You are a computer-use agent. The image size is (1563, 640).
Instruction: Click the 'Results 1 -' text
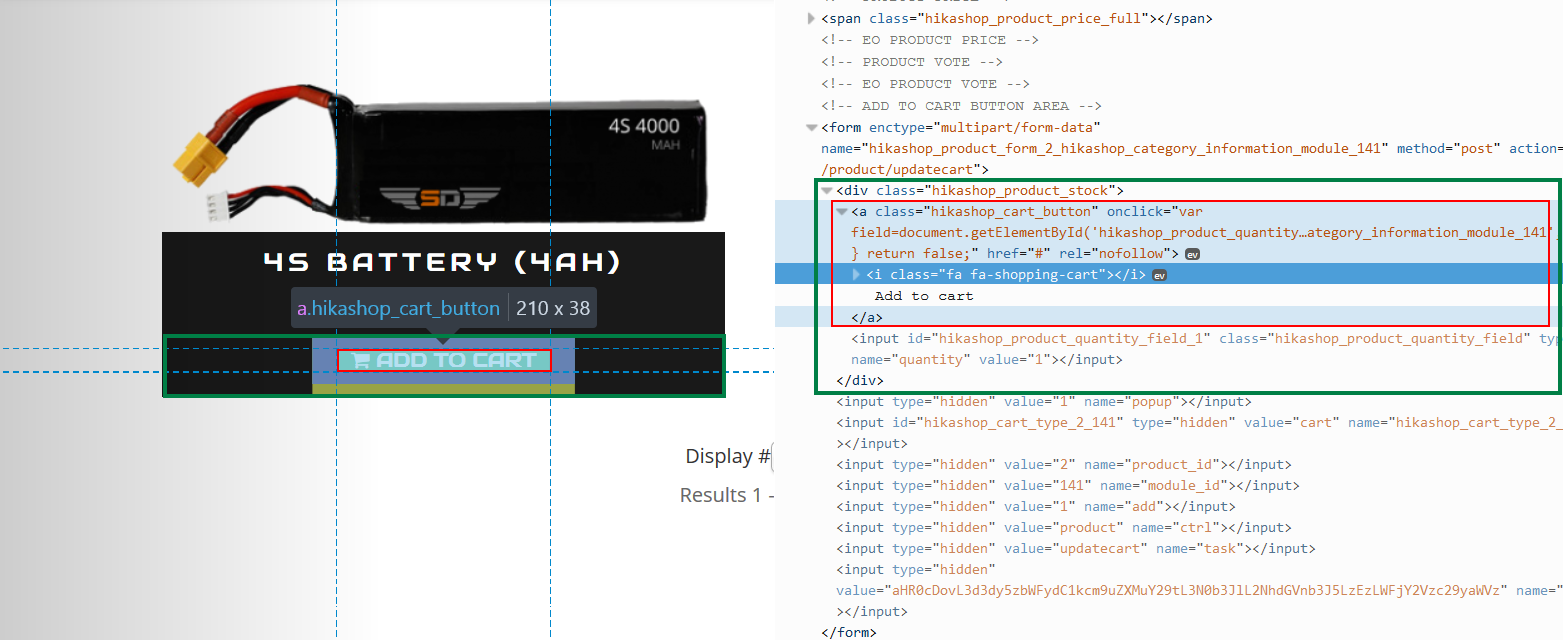tap(727, 496)
